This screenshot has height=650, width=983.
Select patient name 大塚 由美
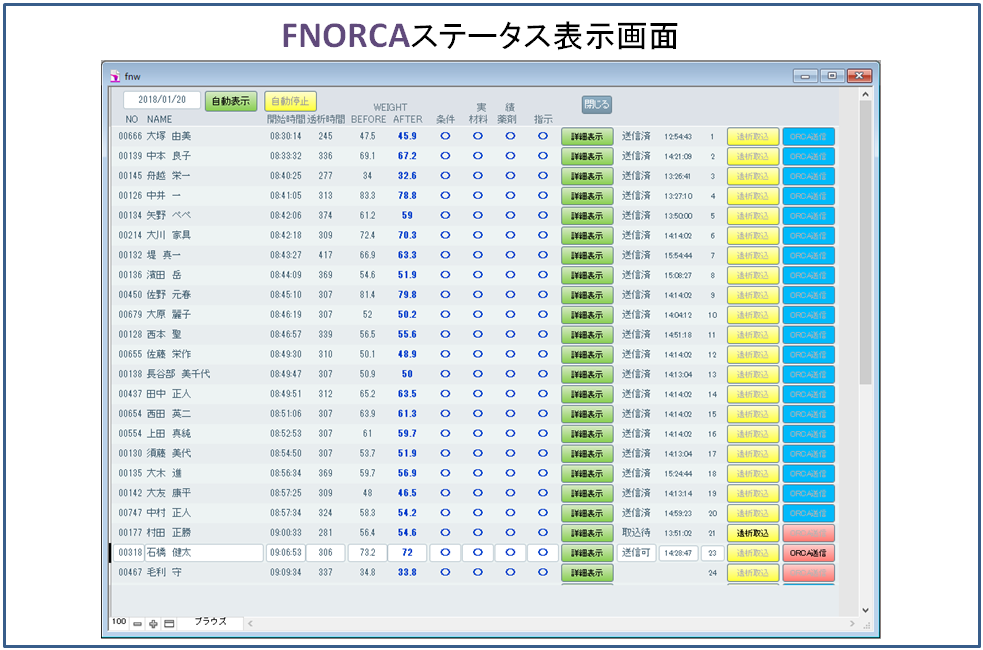tap(169, 136)
